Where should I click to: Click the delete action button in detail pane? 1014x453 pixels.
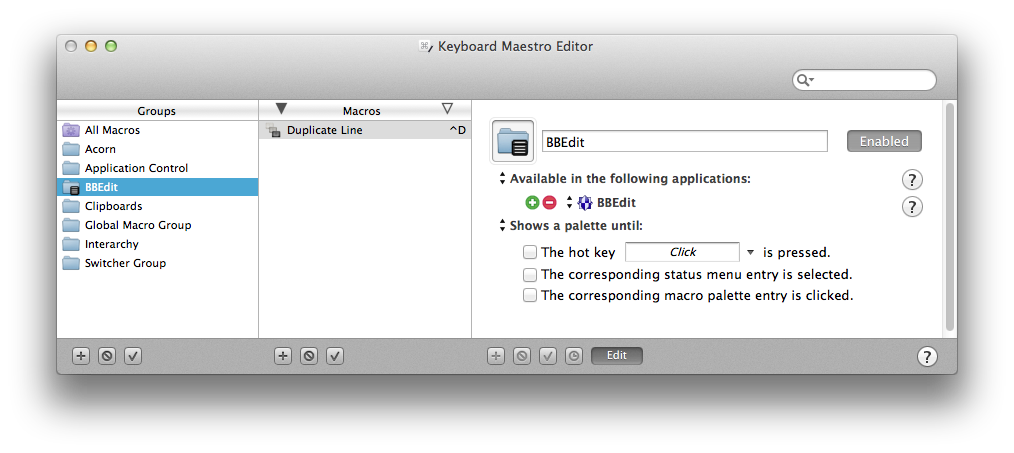pos(522,356)
